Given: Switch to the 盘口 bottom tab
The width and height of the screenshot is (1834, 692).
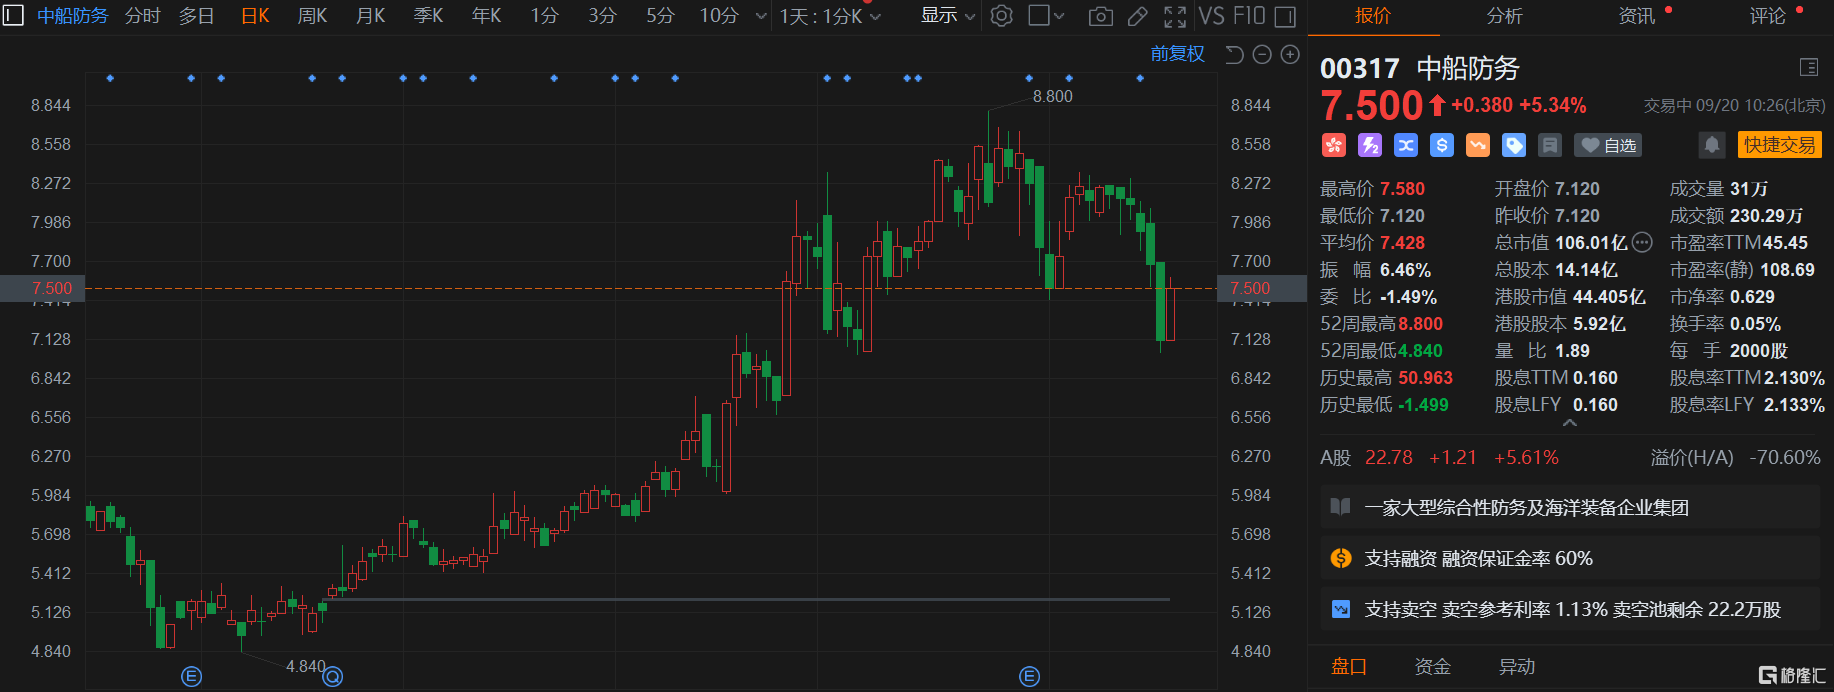Looking at the screenshot, I should point(1349,667).
